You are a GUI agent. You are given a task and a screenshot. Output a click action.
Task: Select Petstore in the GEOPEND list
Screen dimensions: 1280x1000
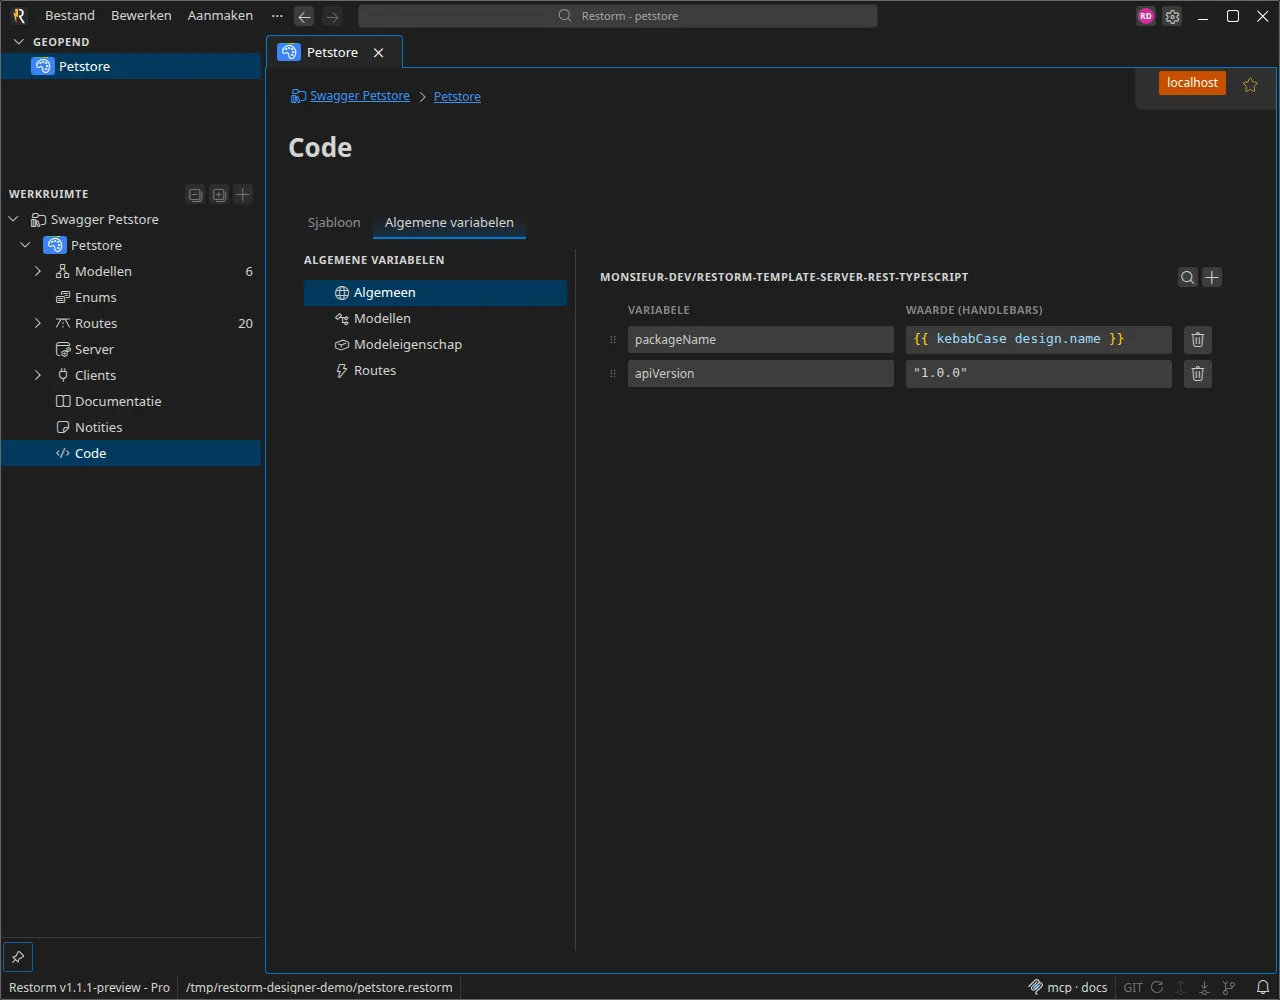(131, 66)
